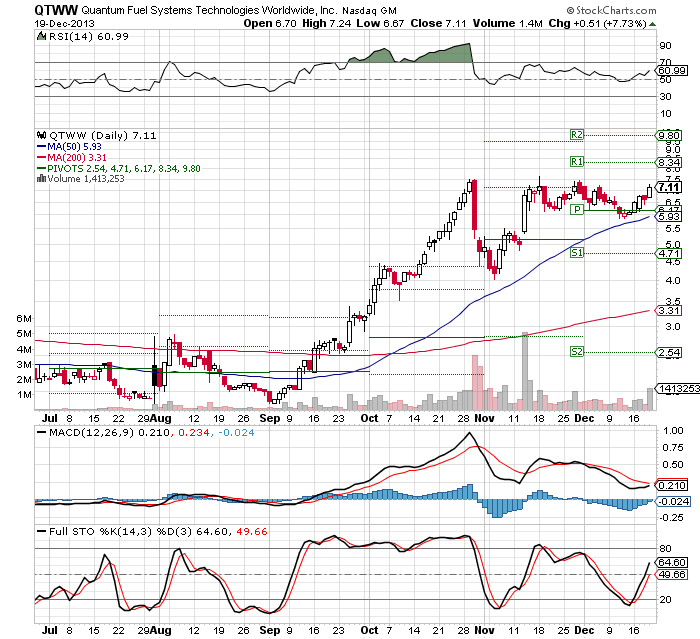Screen dimensions: 700x639
Task: Open the StockCharts.com copyright link
Action: tap(611, 10)
